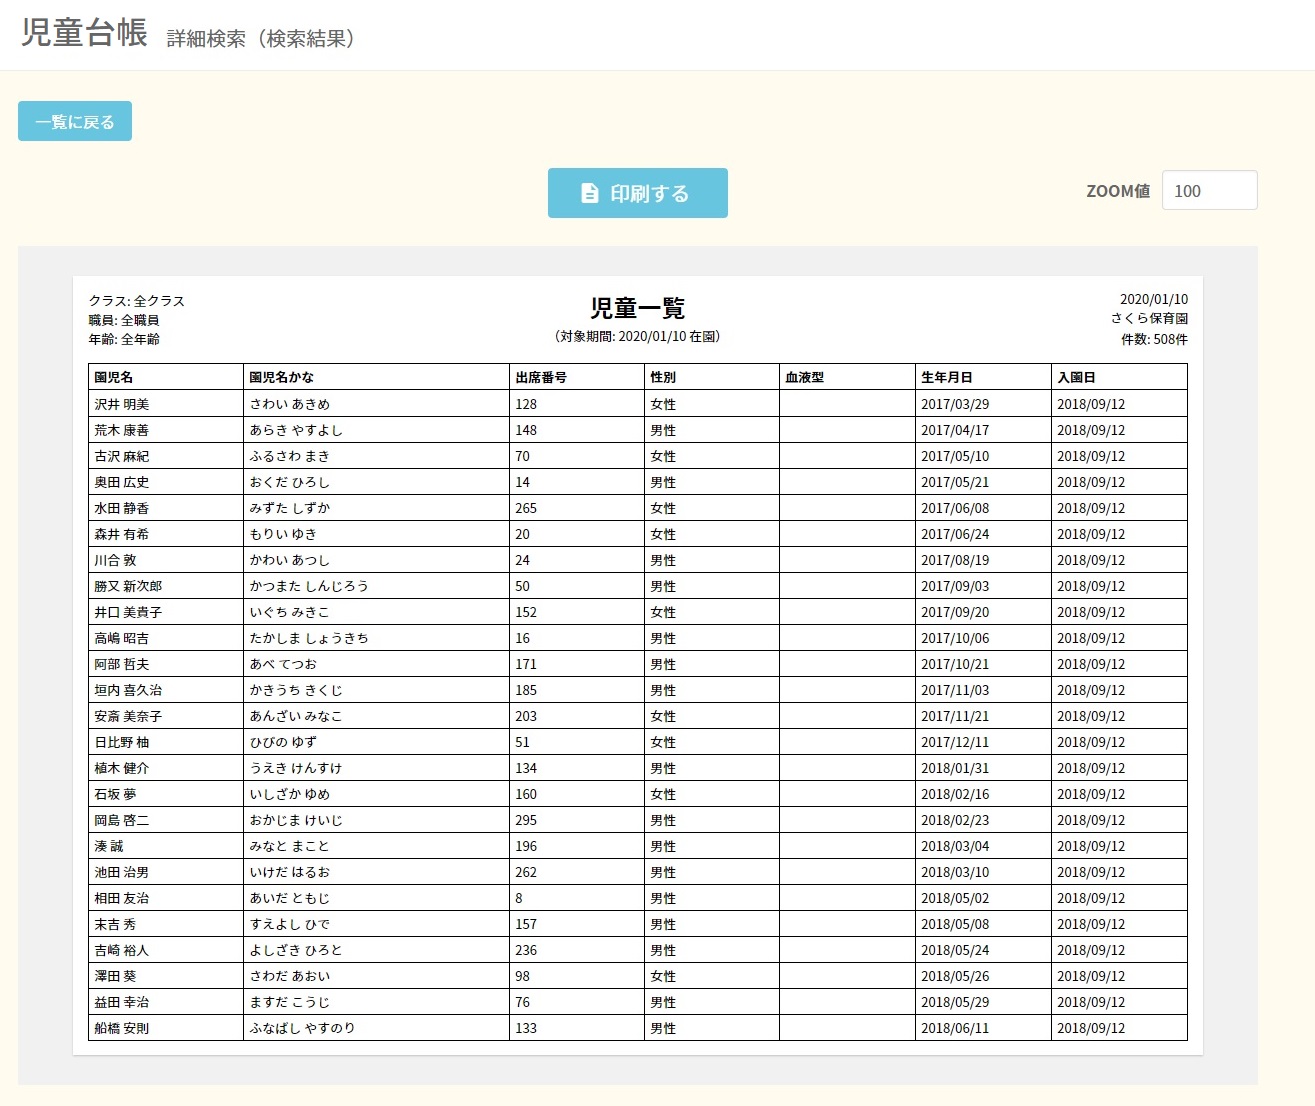Click attendance number 295
1315x1106 pixels.
[526, 820]
